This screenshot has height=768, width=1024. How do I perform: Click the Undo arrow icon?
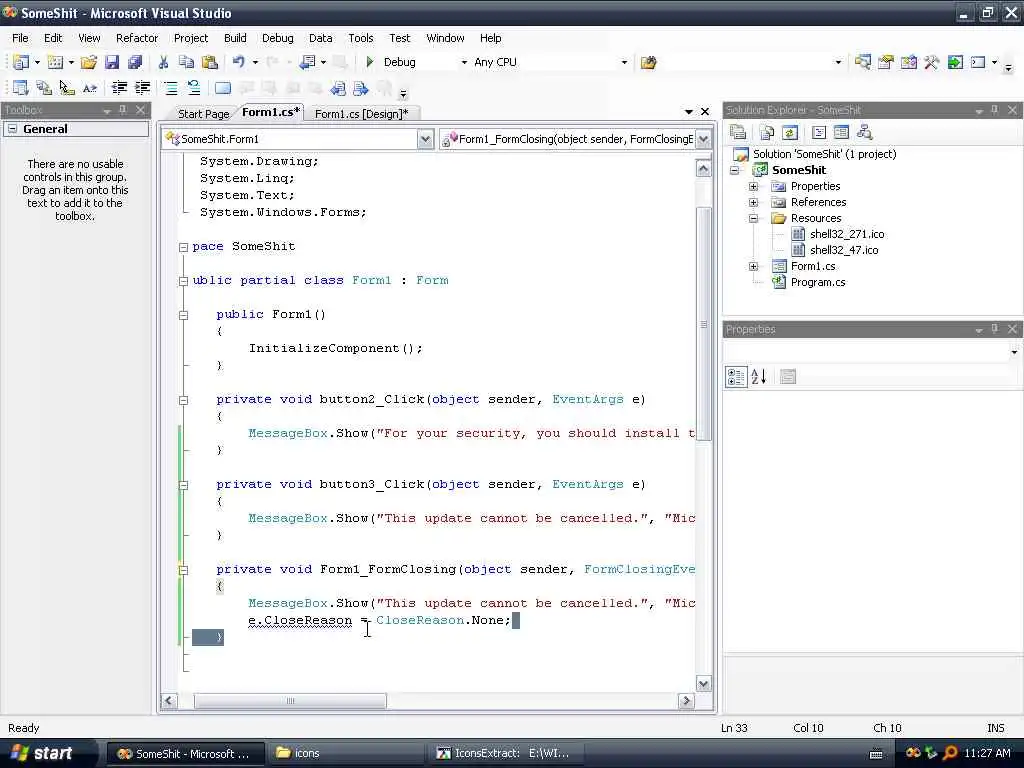point(238,62)
